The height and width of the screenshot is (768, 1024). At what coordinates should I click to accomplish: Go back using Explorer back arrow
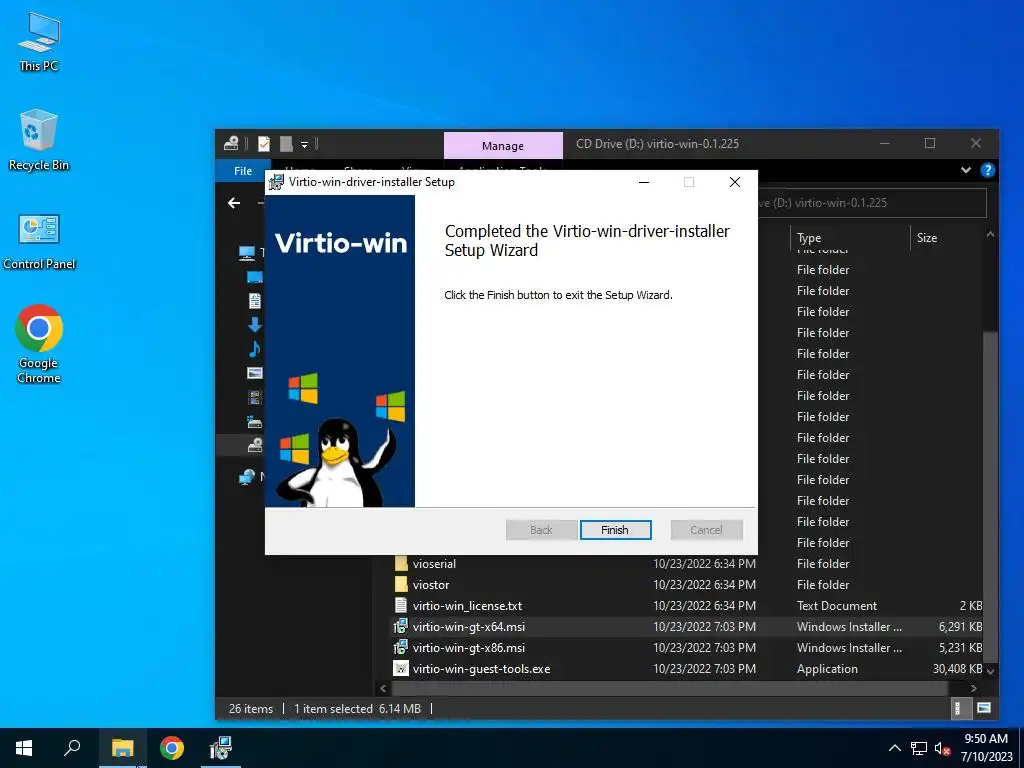click(x=234, y=203)
